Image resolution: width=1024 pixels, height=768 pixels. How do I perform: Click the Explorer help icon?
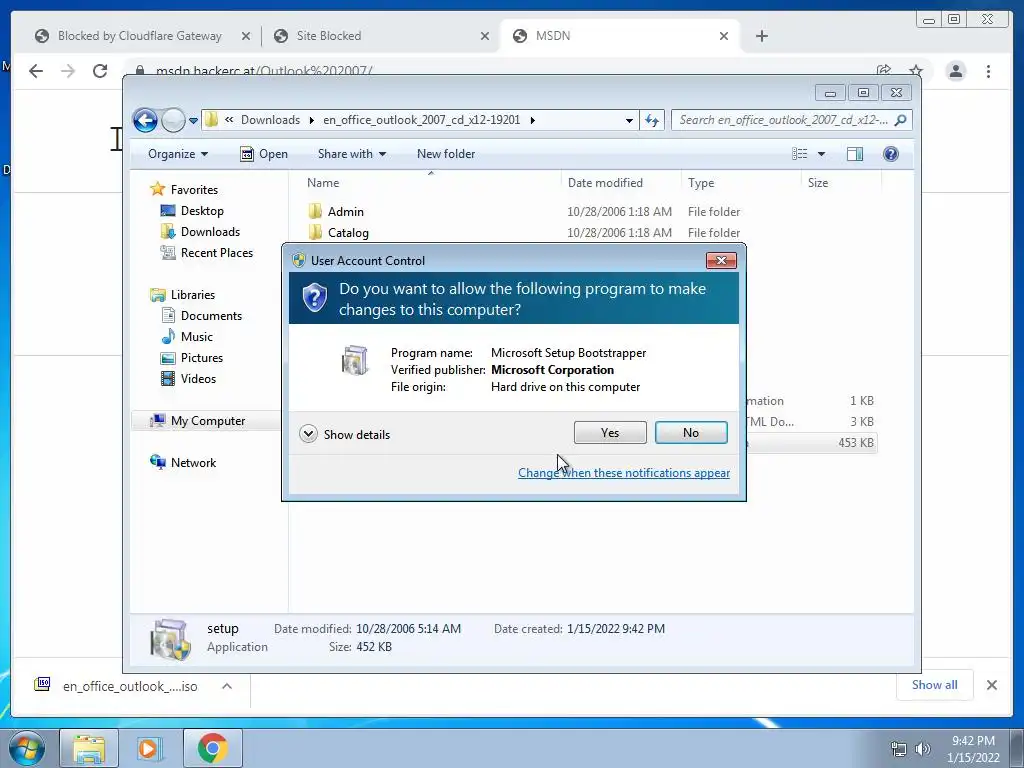[x=891, y=154]
